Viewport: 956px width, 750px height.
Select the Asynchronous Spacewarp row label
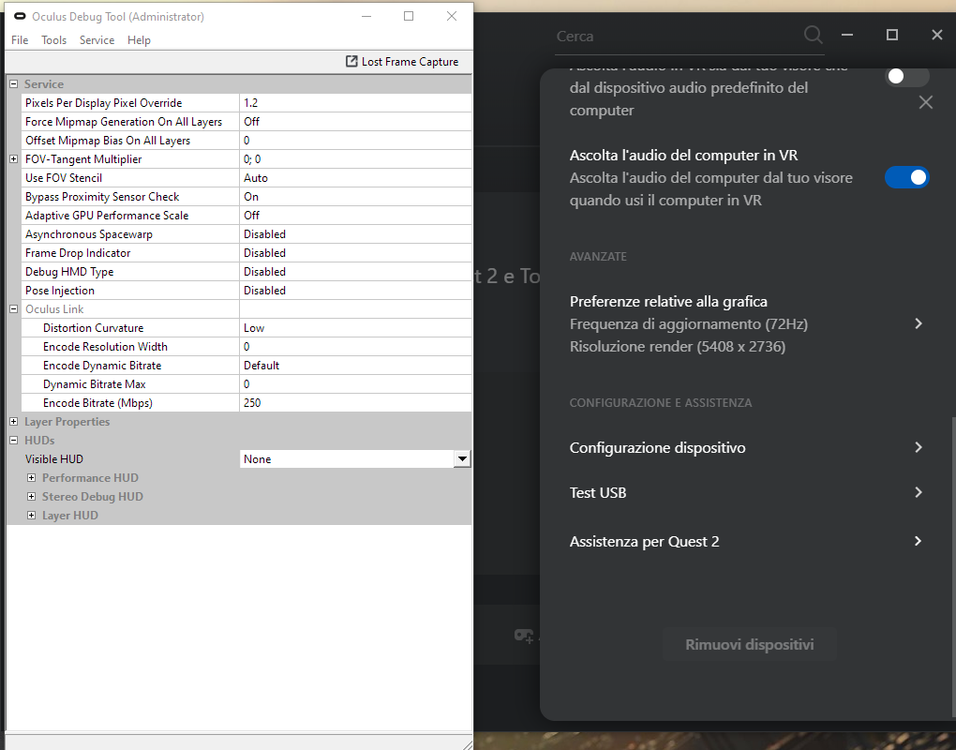[89, 234]
